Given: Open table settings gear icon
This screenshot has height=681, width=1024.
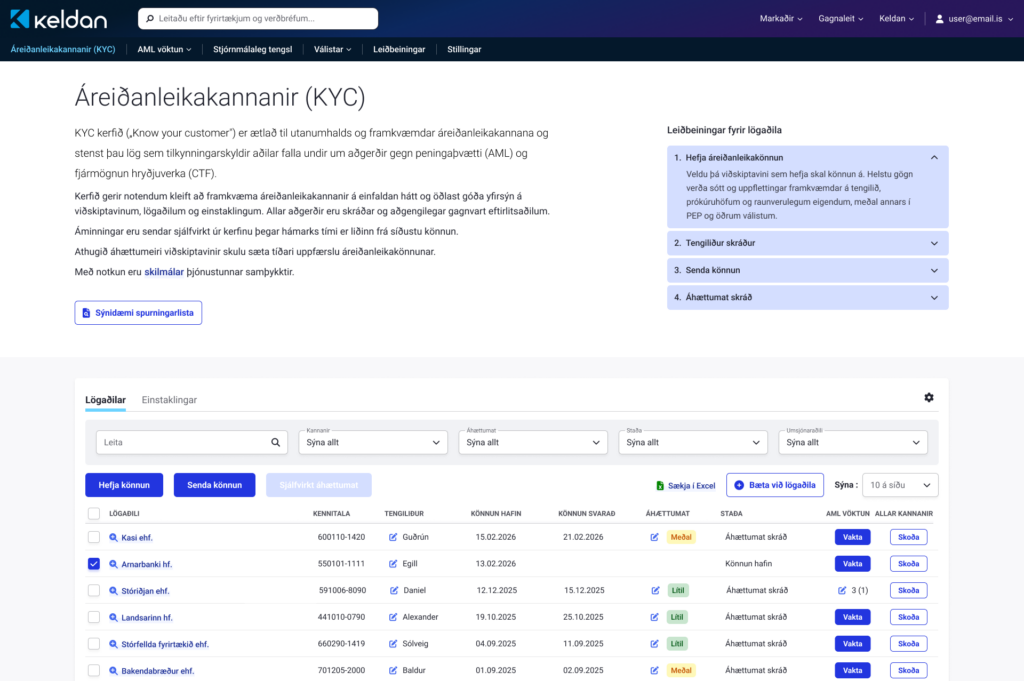Looking at the screenshot, I should 929,398.
